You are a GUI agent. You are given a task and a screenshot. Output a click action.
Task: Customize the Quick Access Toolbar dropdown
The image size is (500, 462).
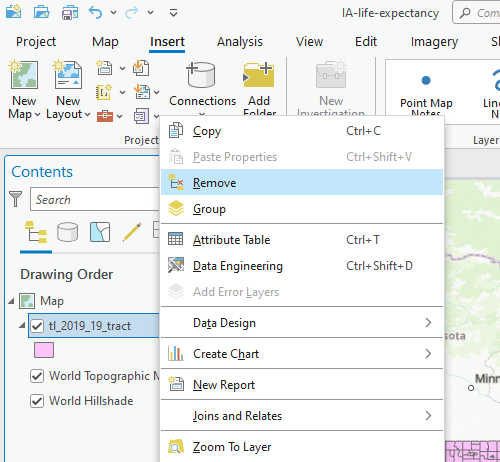[x=173, y=13]
